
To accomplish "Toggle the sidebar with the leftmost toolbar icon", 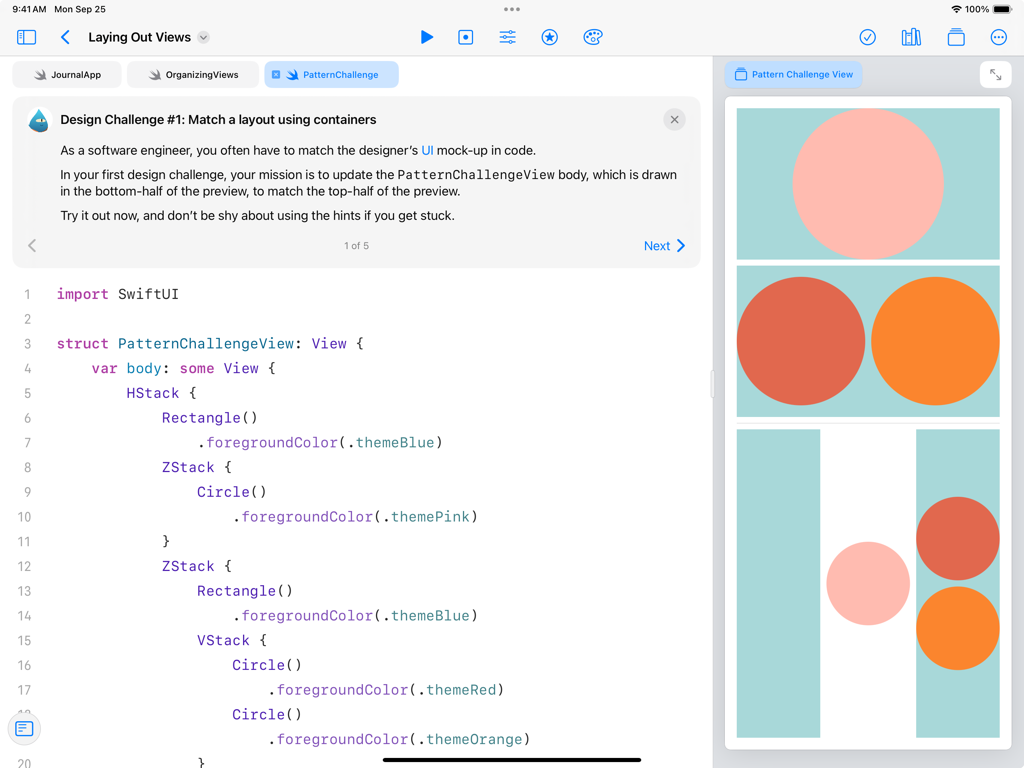I will 26,36.
